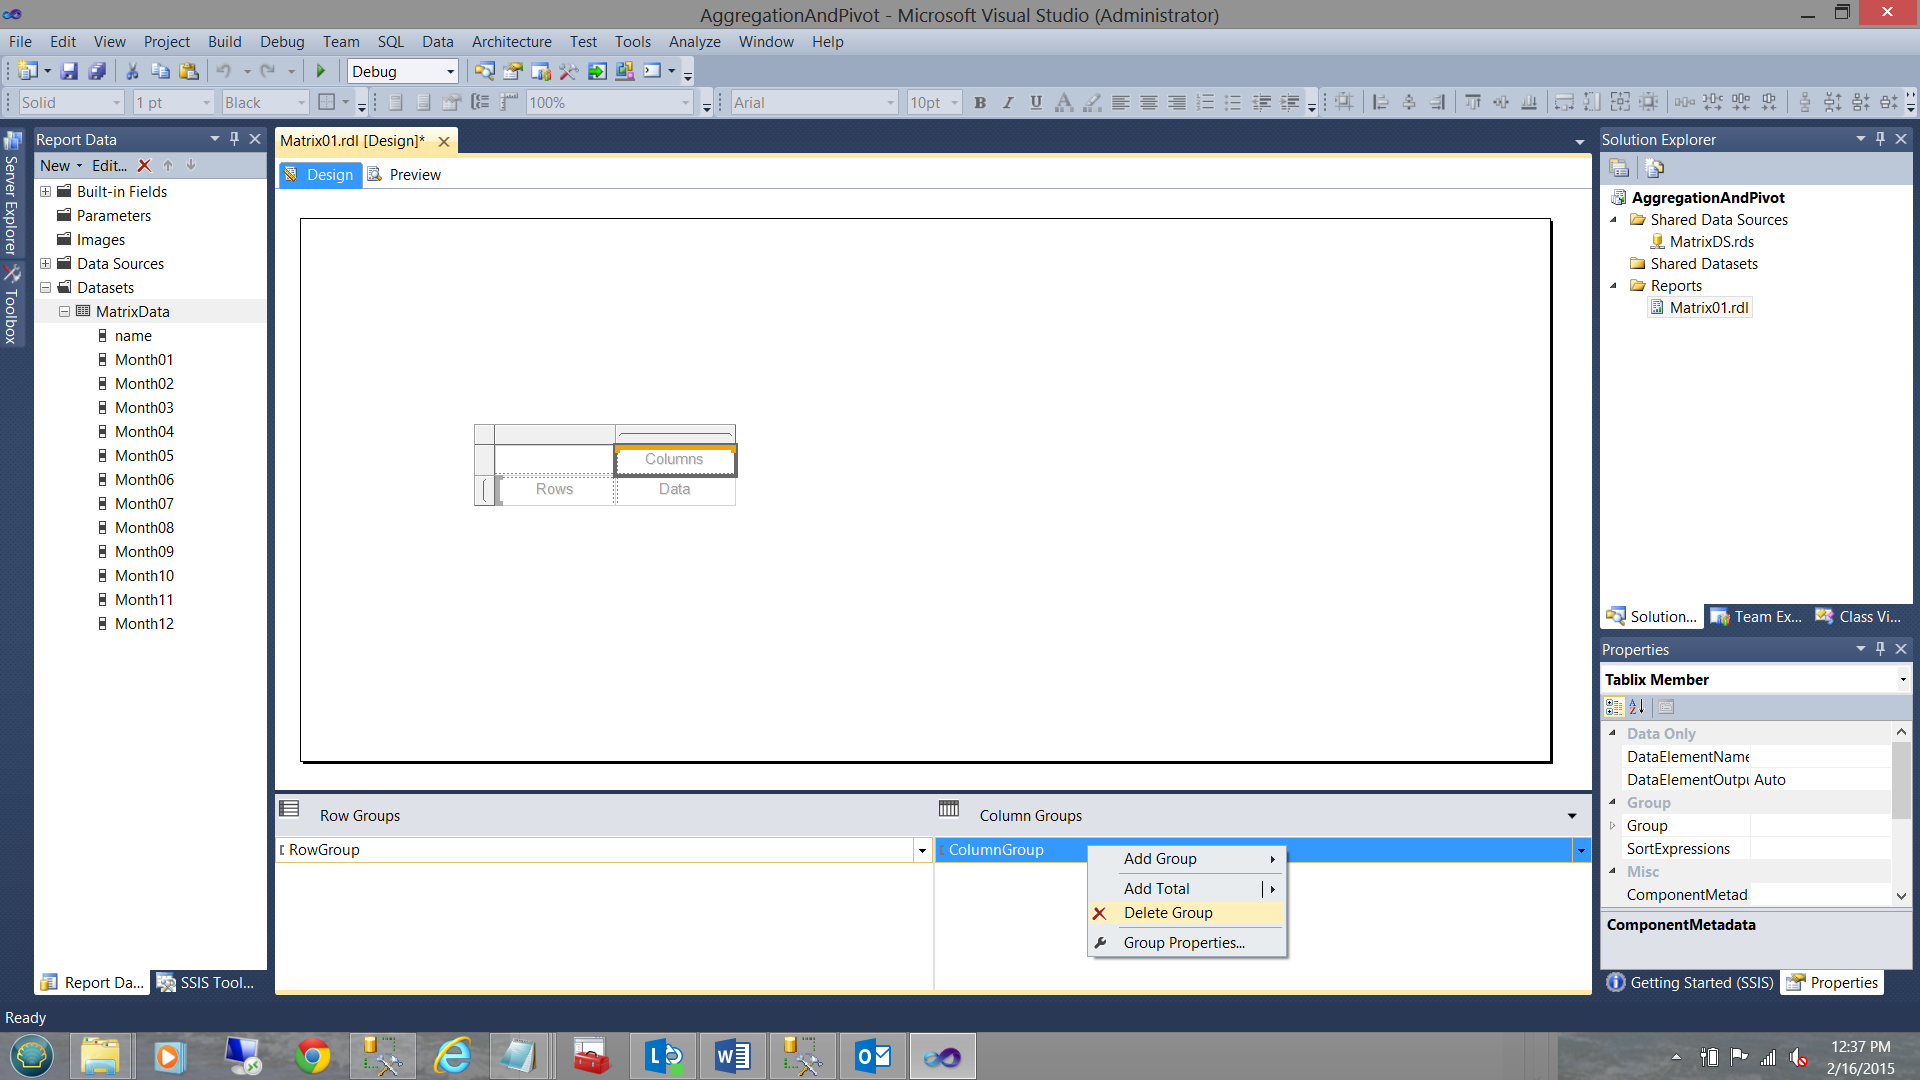Pin the Solution Explorer auto-hide icon
1920x1080 pixels.
pyautogui.click(x=1880, y=139)
